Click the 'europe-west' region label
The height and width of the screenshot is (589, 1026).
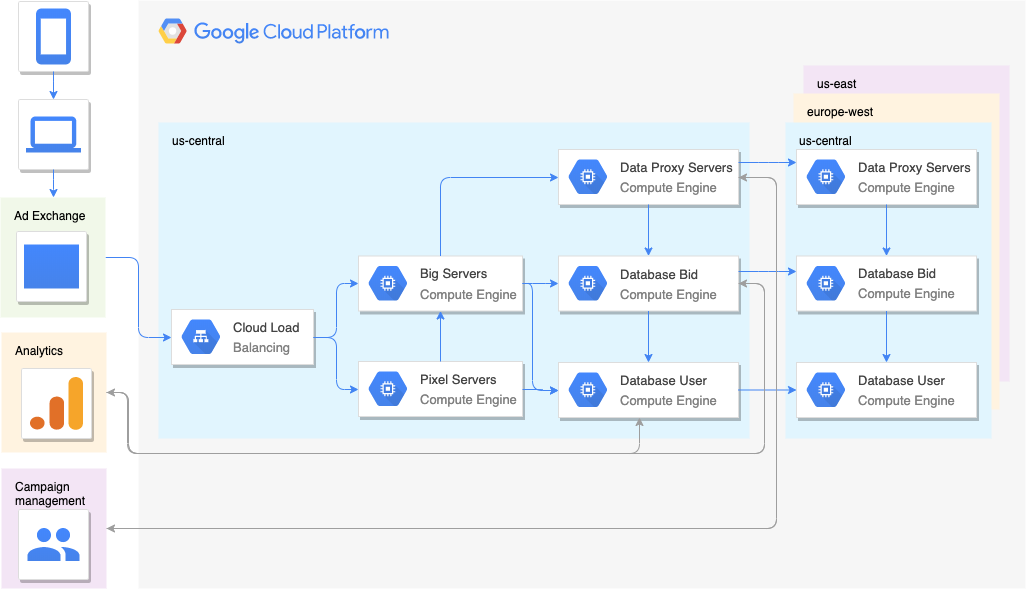[x=840, y=112]
